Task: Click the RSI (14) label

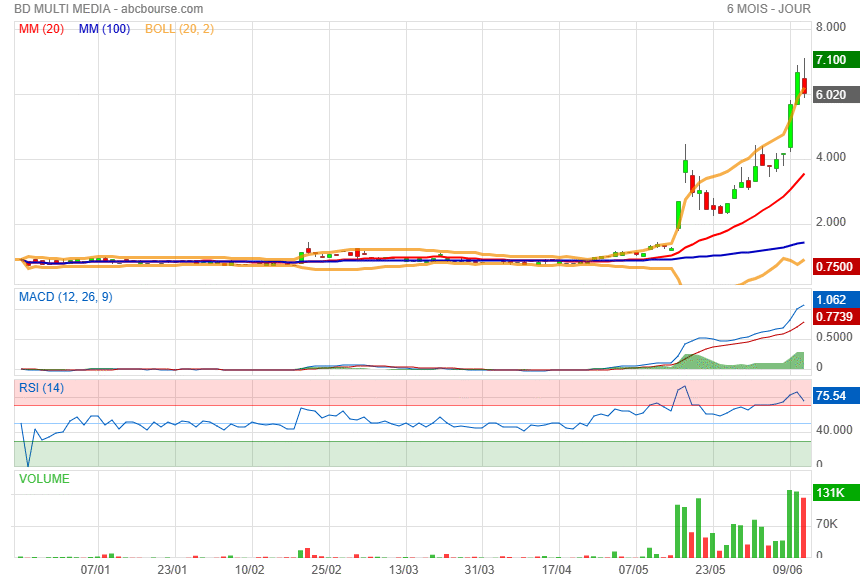Action: 41,388
